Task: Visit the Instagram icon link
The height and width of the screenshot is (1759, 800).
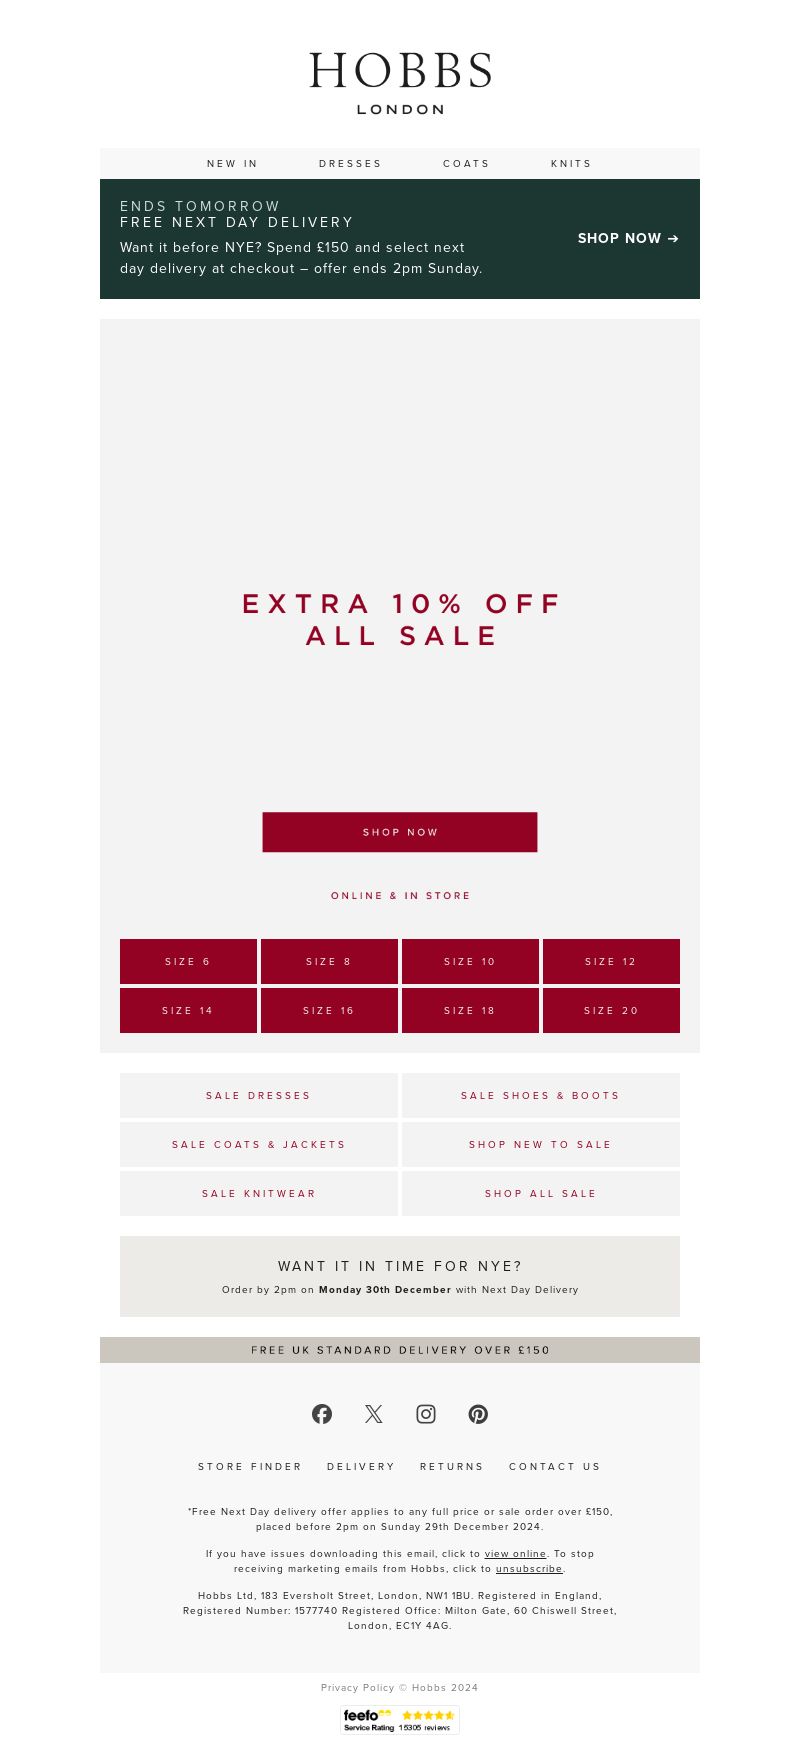Action: pos(426,1414)
